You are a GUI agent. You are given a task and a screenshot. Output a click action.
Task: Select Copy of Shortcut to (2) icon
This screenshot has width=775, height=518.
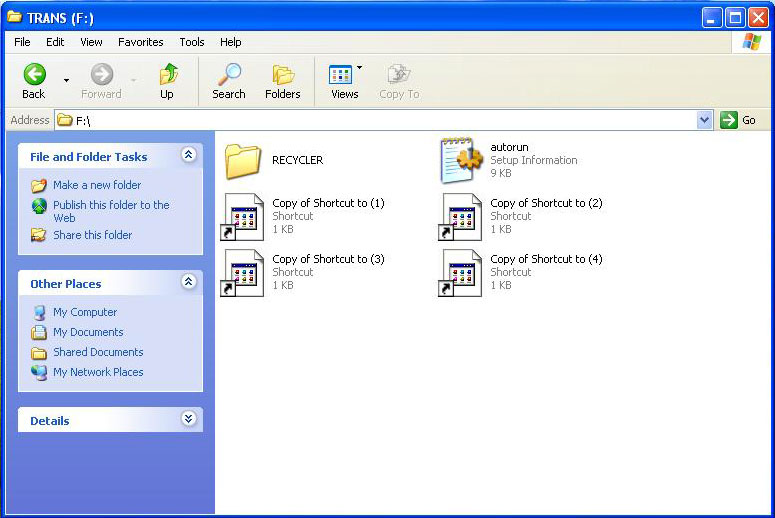click(460, 217)
